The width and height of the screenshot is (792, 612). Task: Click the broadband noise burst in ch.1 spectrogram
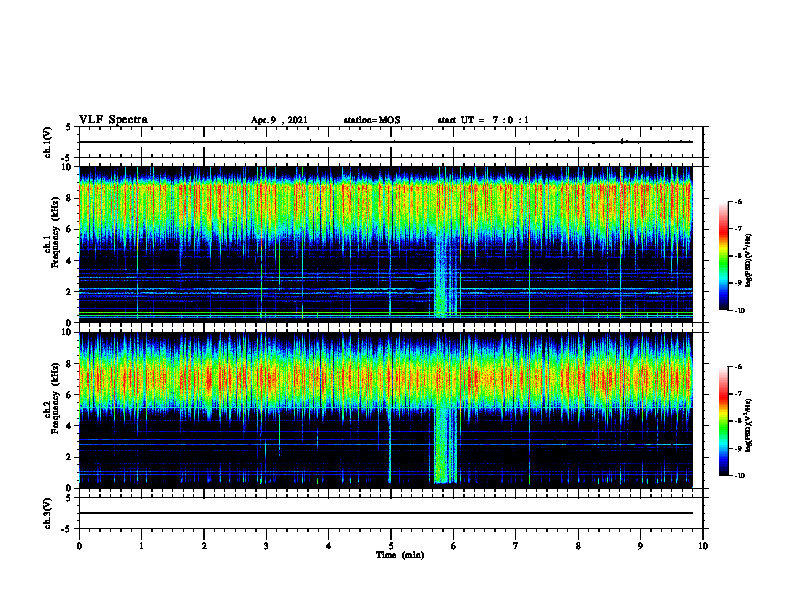(444, 278)
